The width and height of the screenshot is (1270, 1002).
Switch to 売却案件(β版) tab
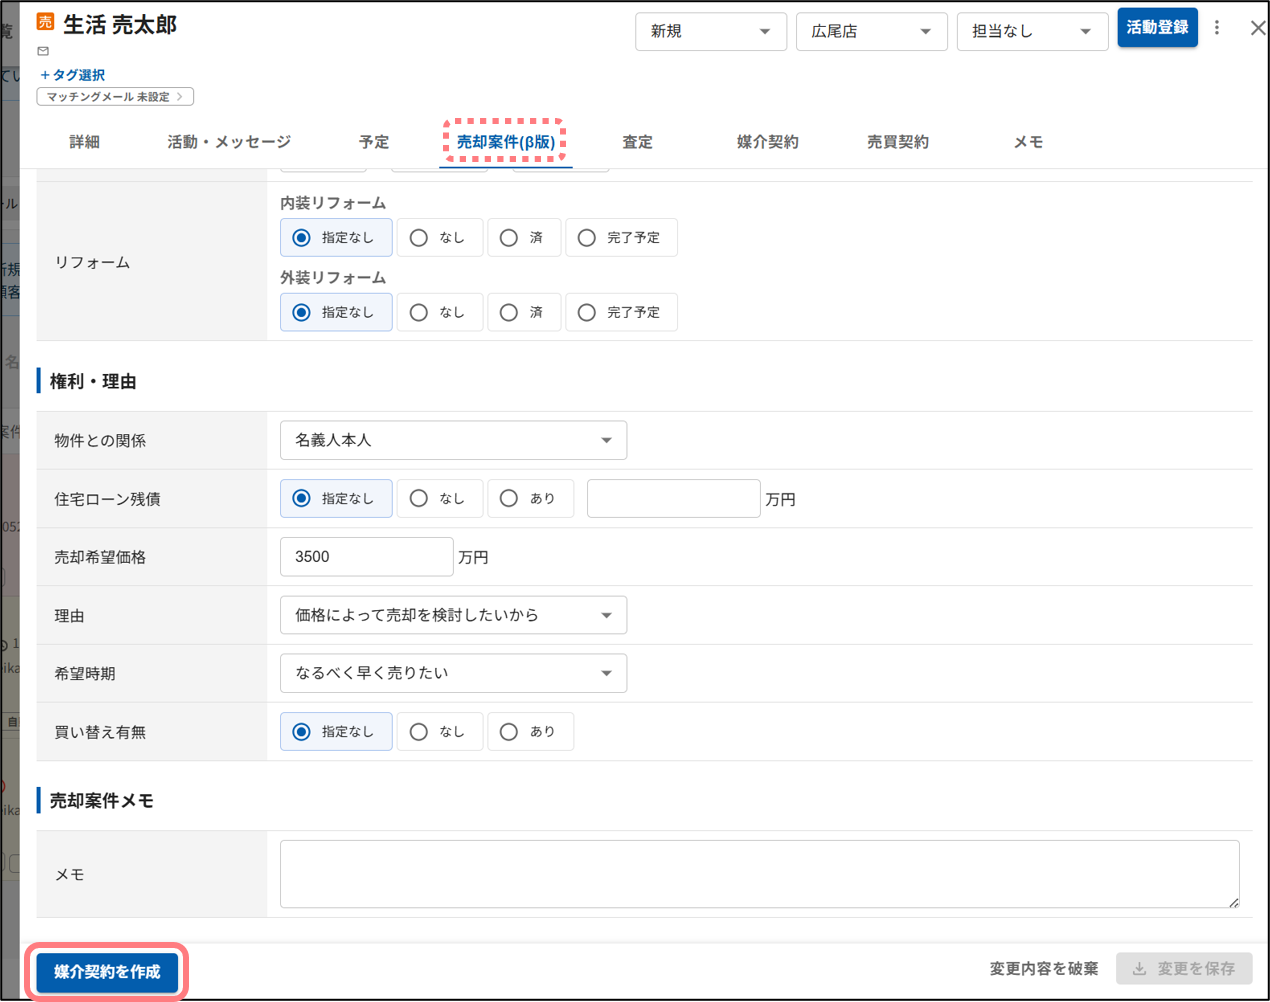[x=506, y=142]
